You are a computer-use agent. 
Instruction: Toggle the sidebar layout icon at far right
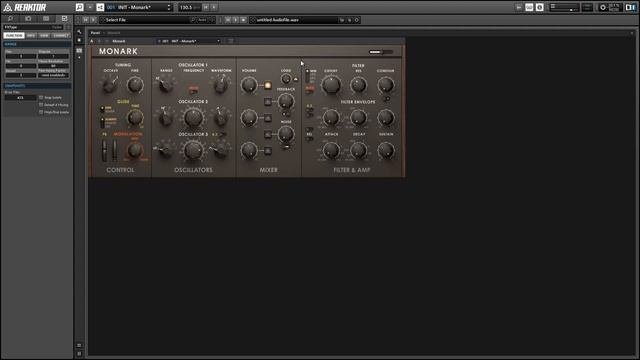[631, 7]
